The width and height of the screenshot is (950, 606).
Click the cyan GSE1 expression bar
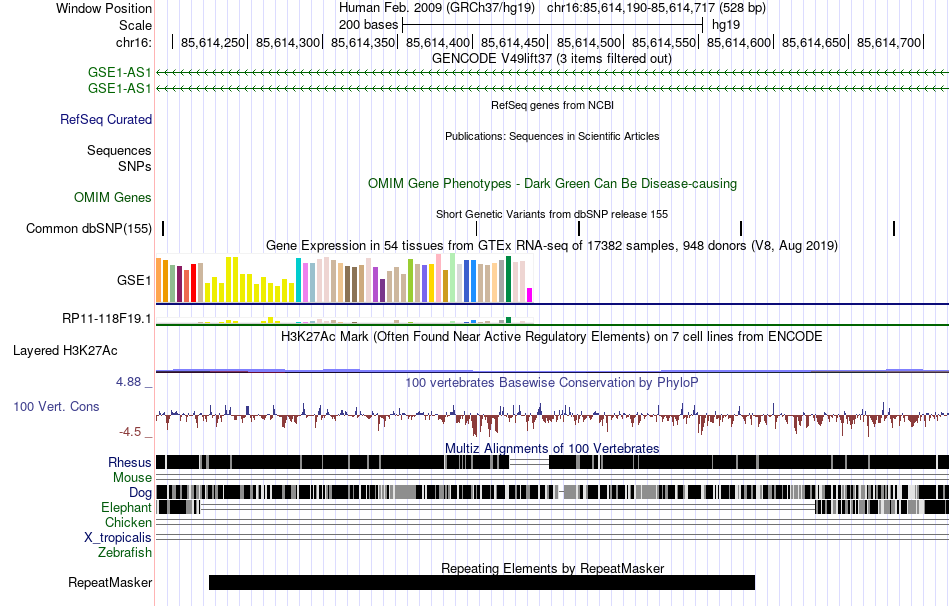298,280
